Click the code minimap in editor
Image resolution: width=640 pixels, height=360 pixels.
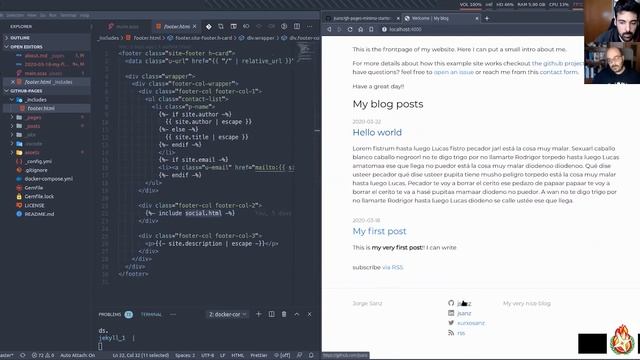click(x=304, y=53)
